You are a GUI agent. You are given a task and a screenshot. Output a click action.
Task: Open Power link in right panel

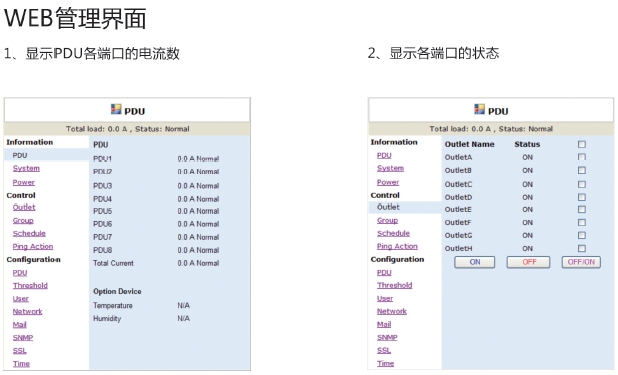[x=388, y=182]
